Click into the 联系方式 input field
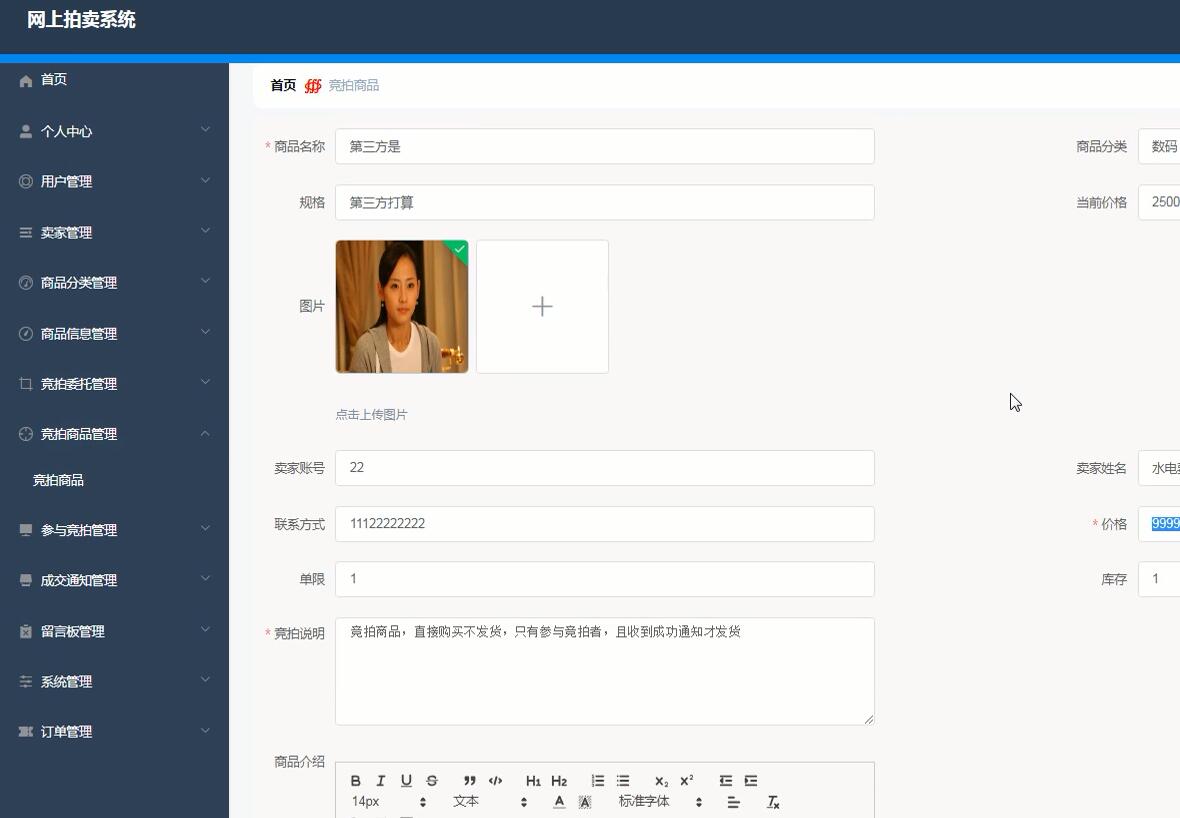 (604, 523)
